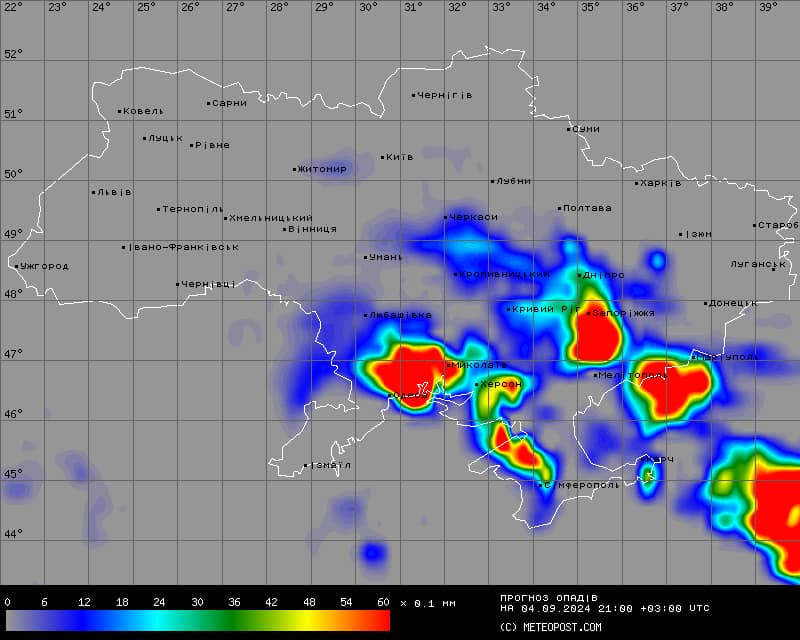Click the Суми city label
Screen dimensions: 800x640
click(587, 129)
